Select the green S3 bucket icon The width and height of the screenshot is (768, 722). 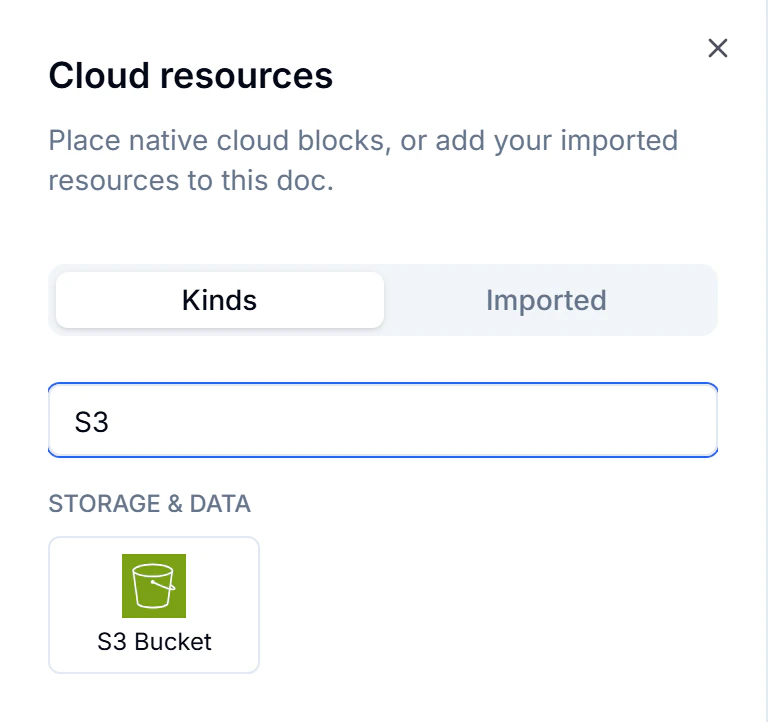(154, 586)
